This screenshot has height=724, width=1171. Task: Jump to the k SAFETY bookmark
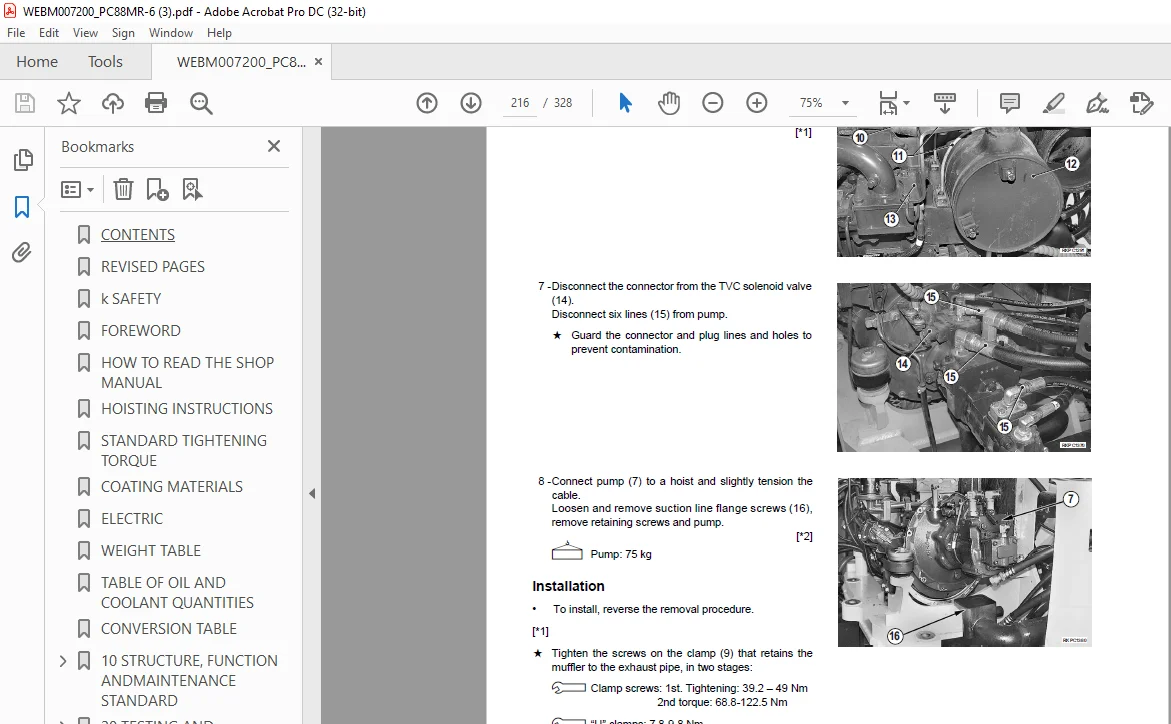[131, 299]
